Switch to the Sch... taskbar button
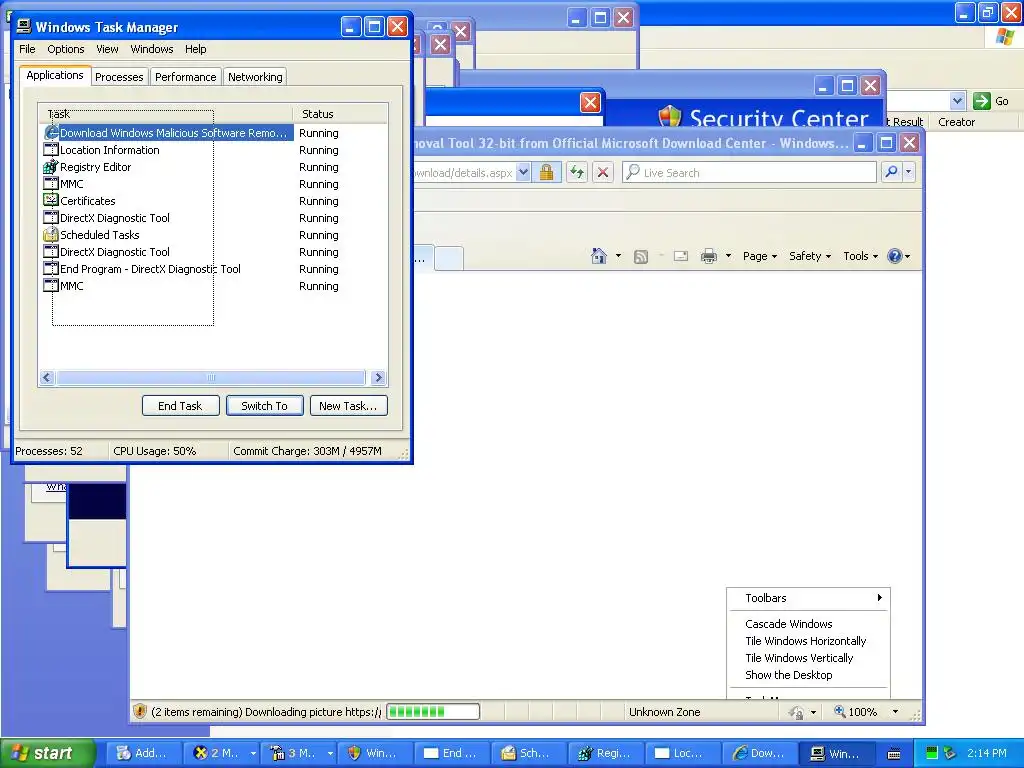This screenshot has width=1024, height=768. [x=528, y=754]
